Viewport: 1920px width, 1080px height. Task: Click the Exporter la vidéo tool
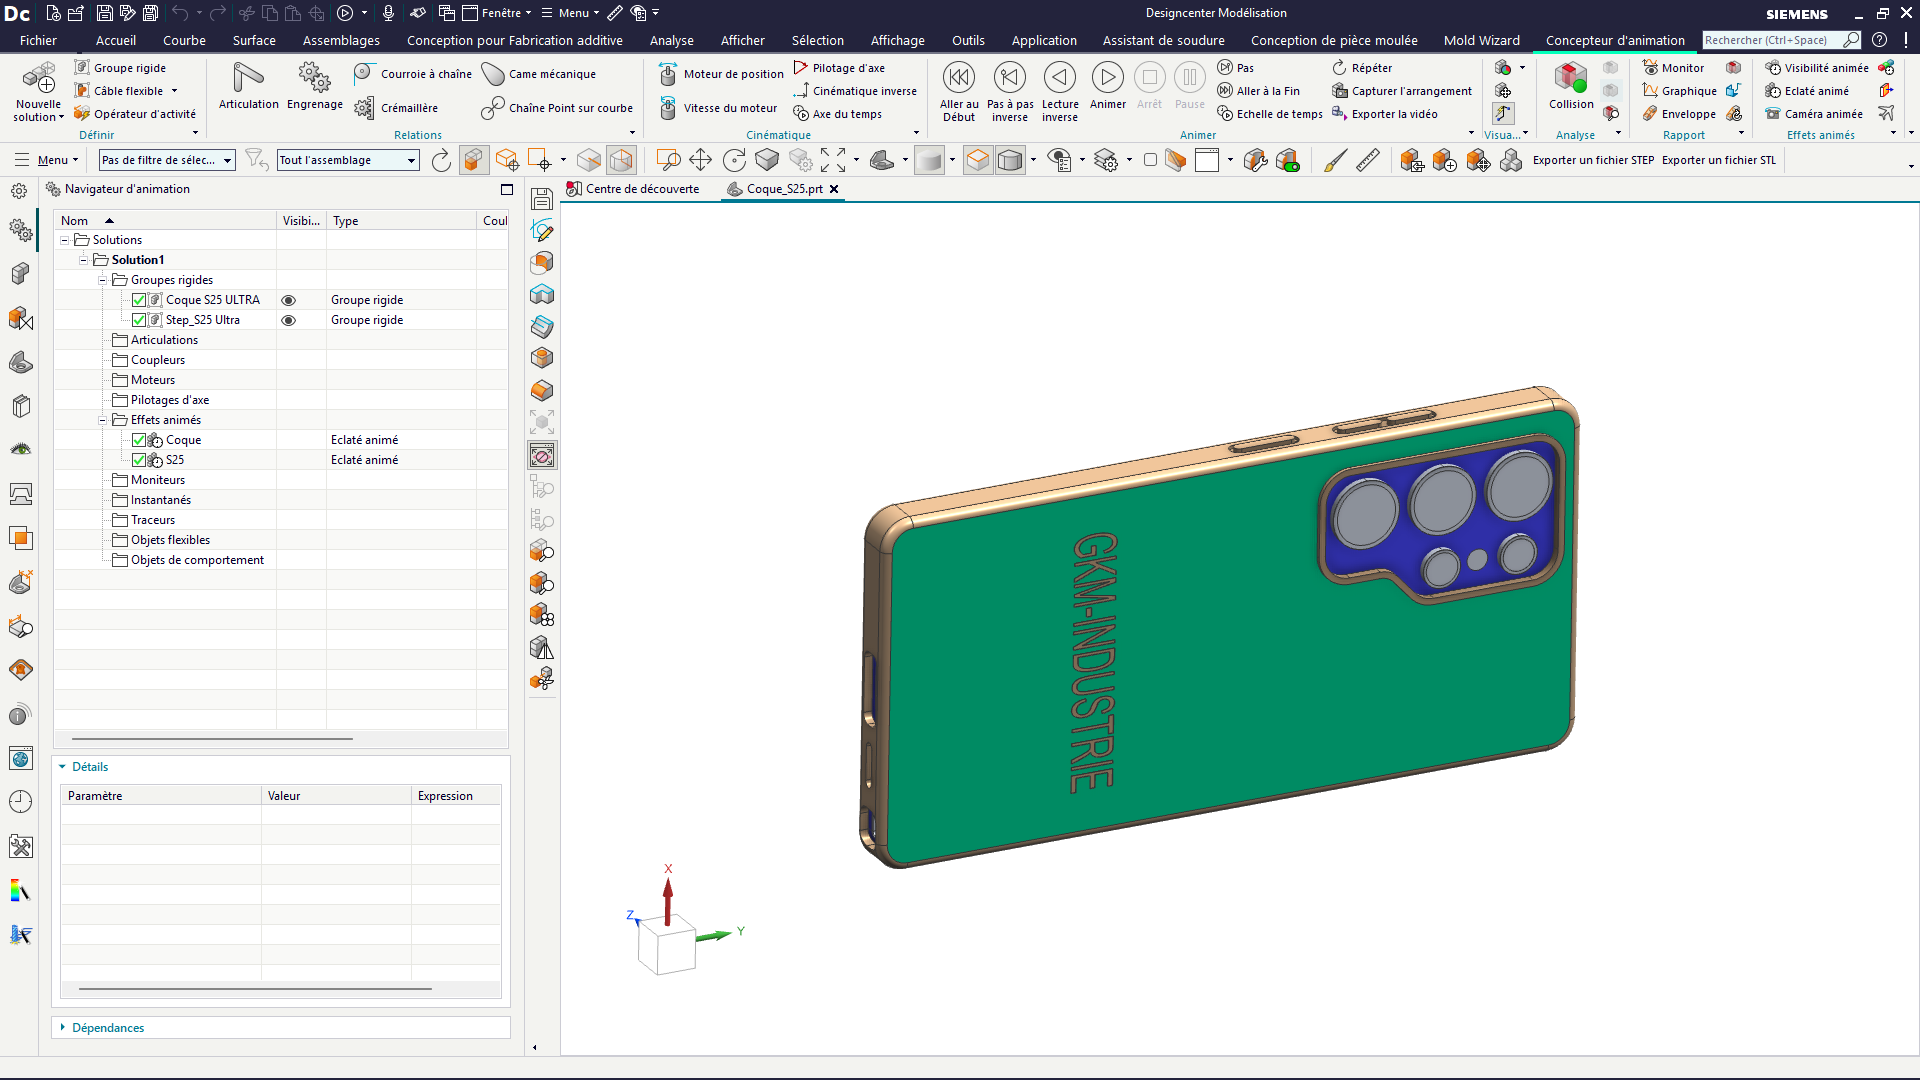pos(1385,114)
